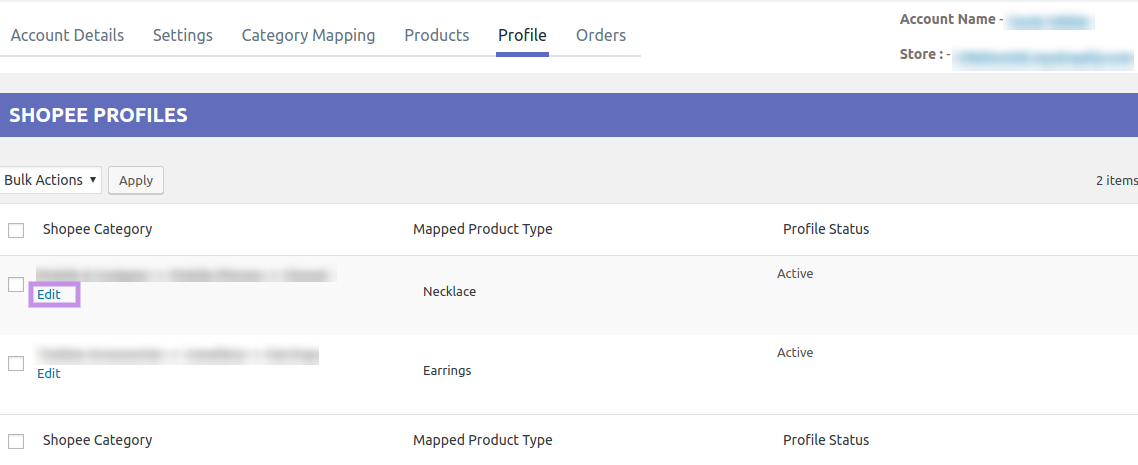Click the 2 items count label

tap(1116, 181)
